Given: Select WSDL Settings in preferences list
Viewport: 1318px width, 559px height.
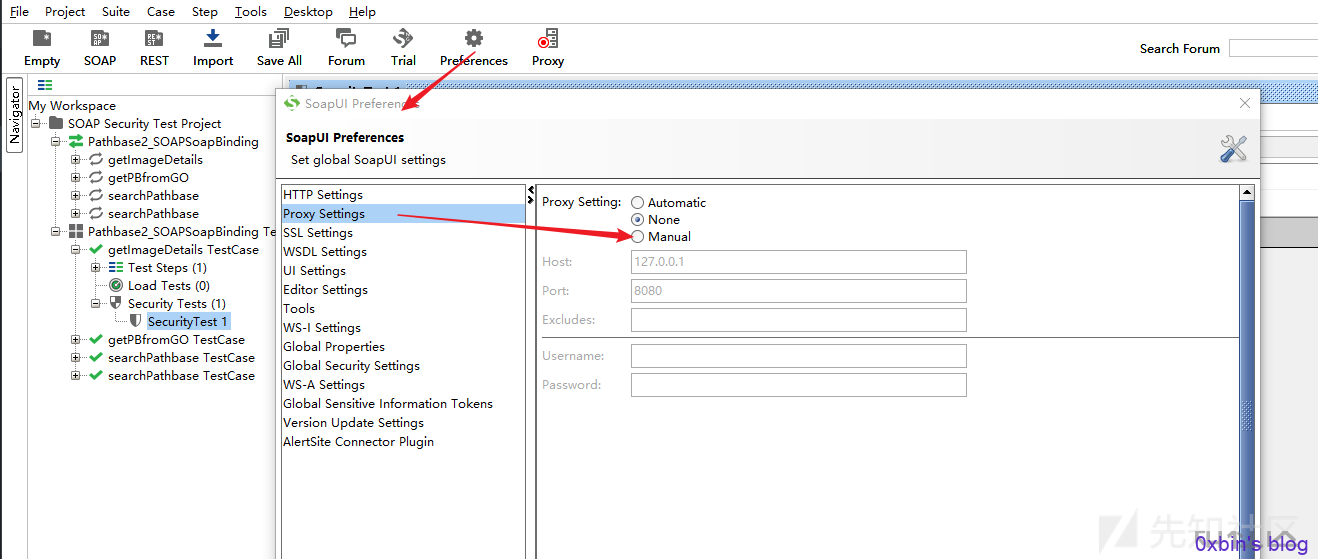Looking at the screenshot, I should [x=404, y=252].
